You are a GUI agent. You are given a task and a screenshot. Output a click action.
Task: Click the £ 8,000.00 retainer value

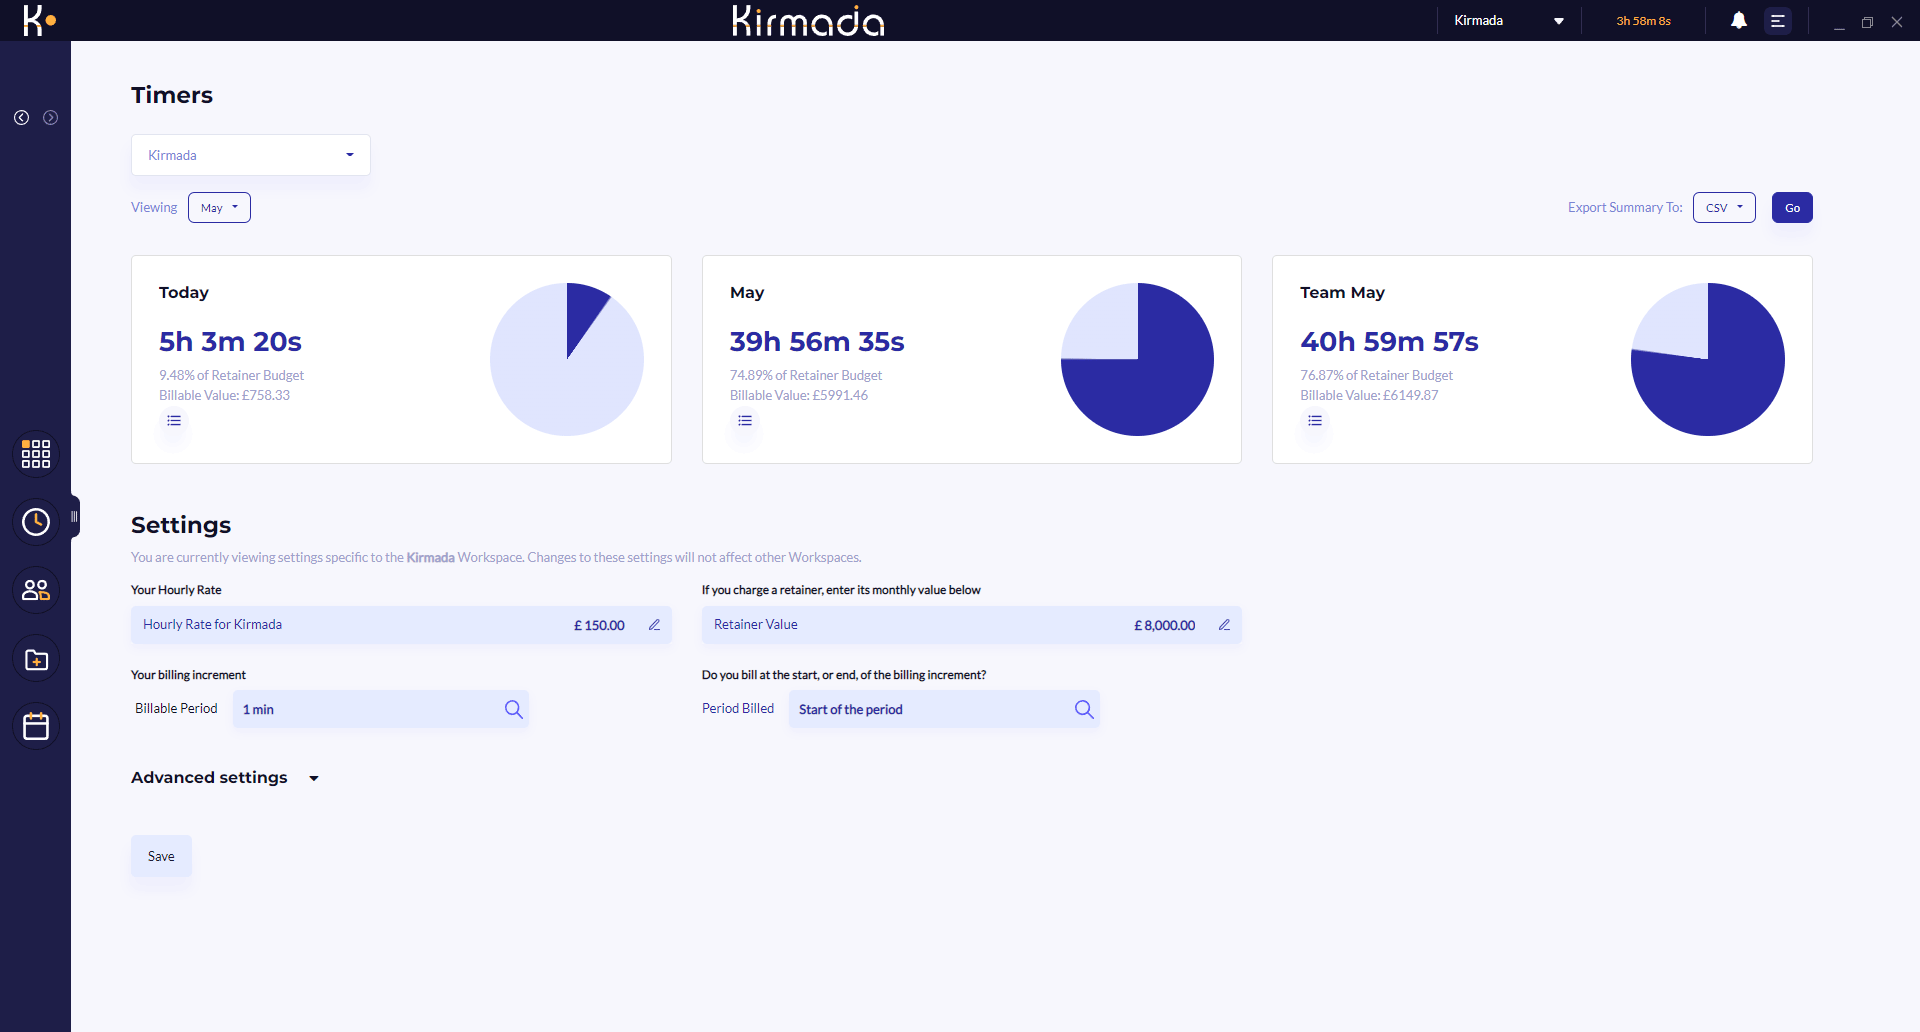tap(1165, 625)
